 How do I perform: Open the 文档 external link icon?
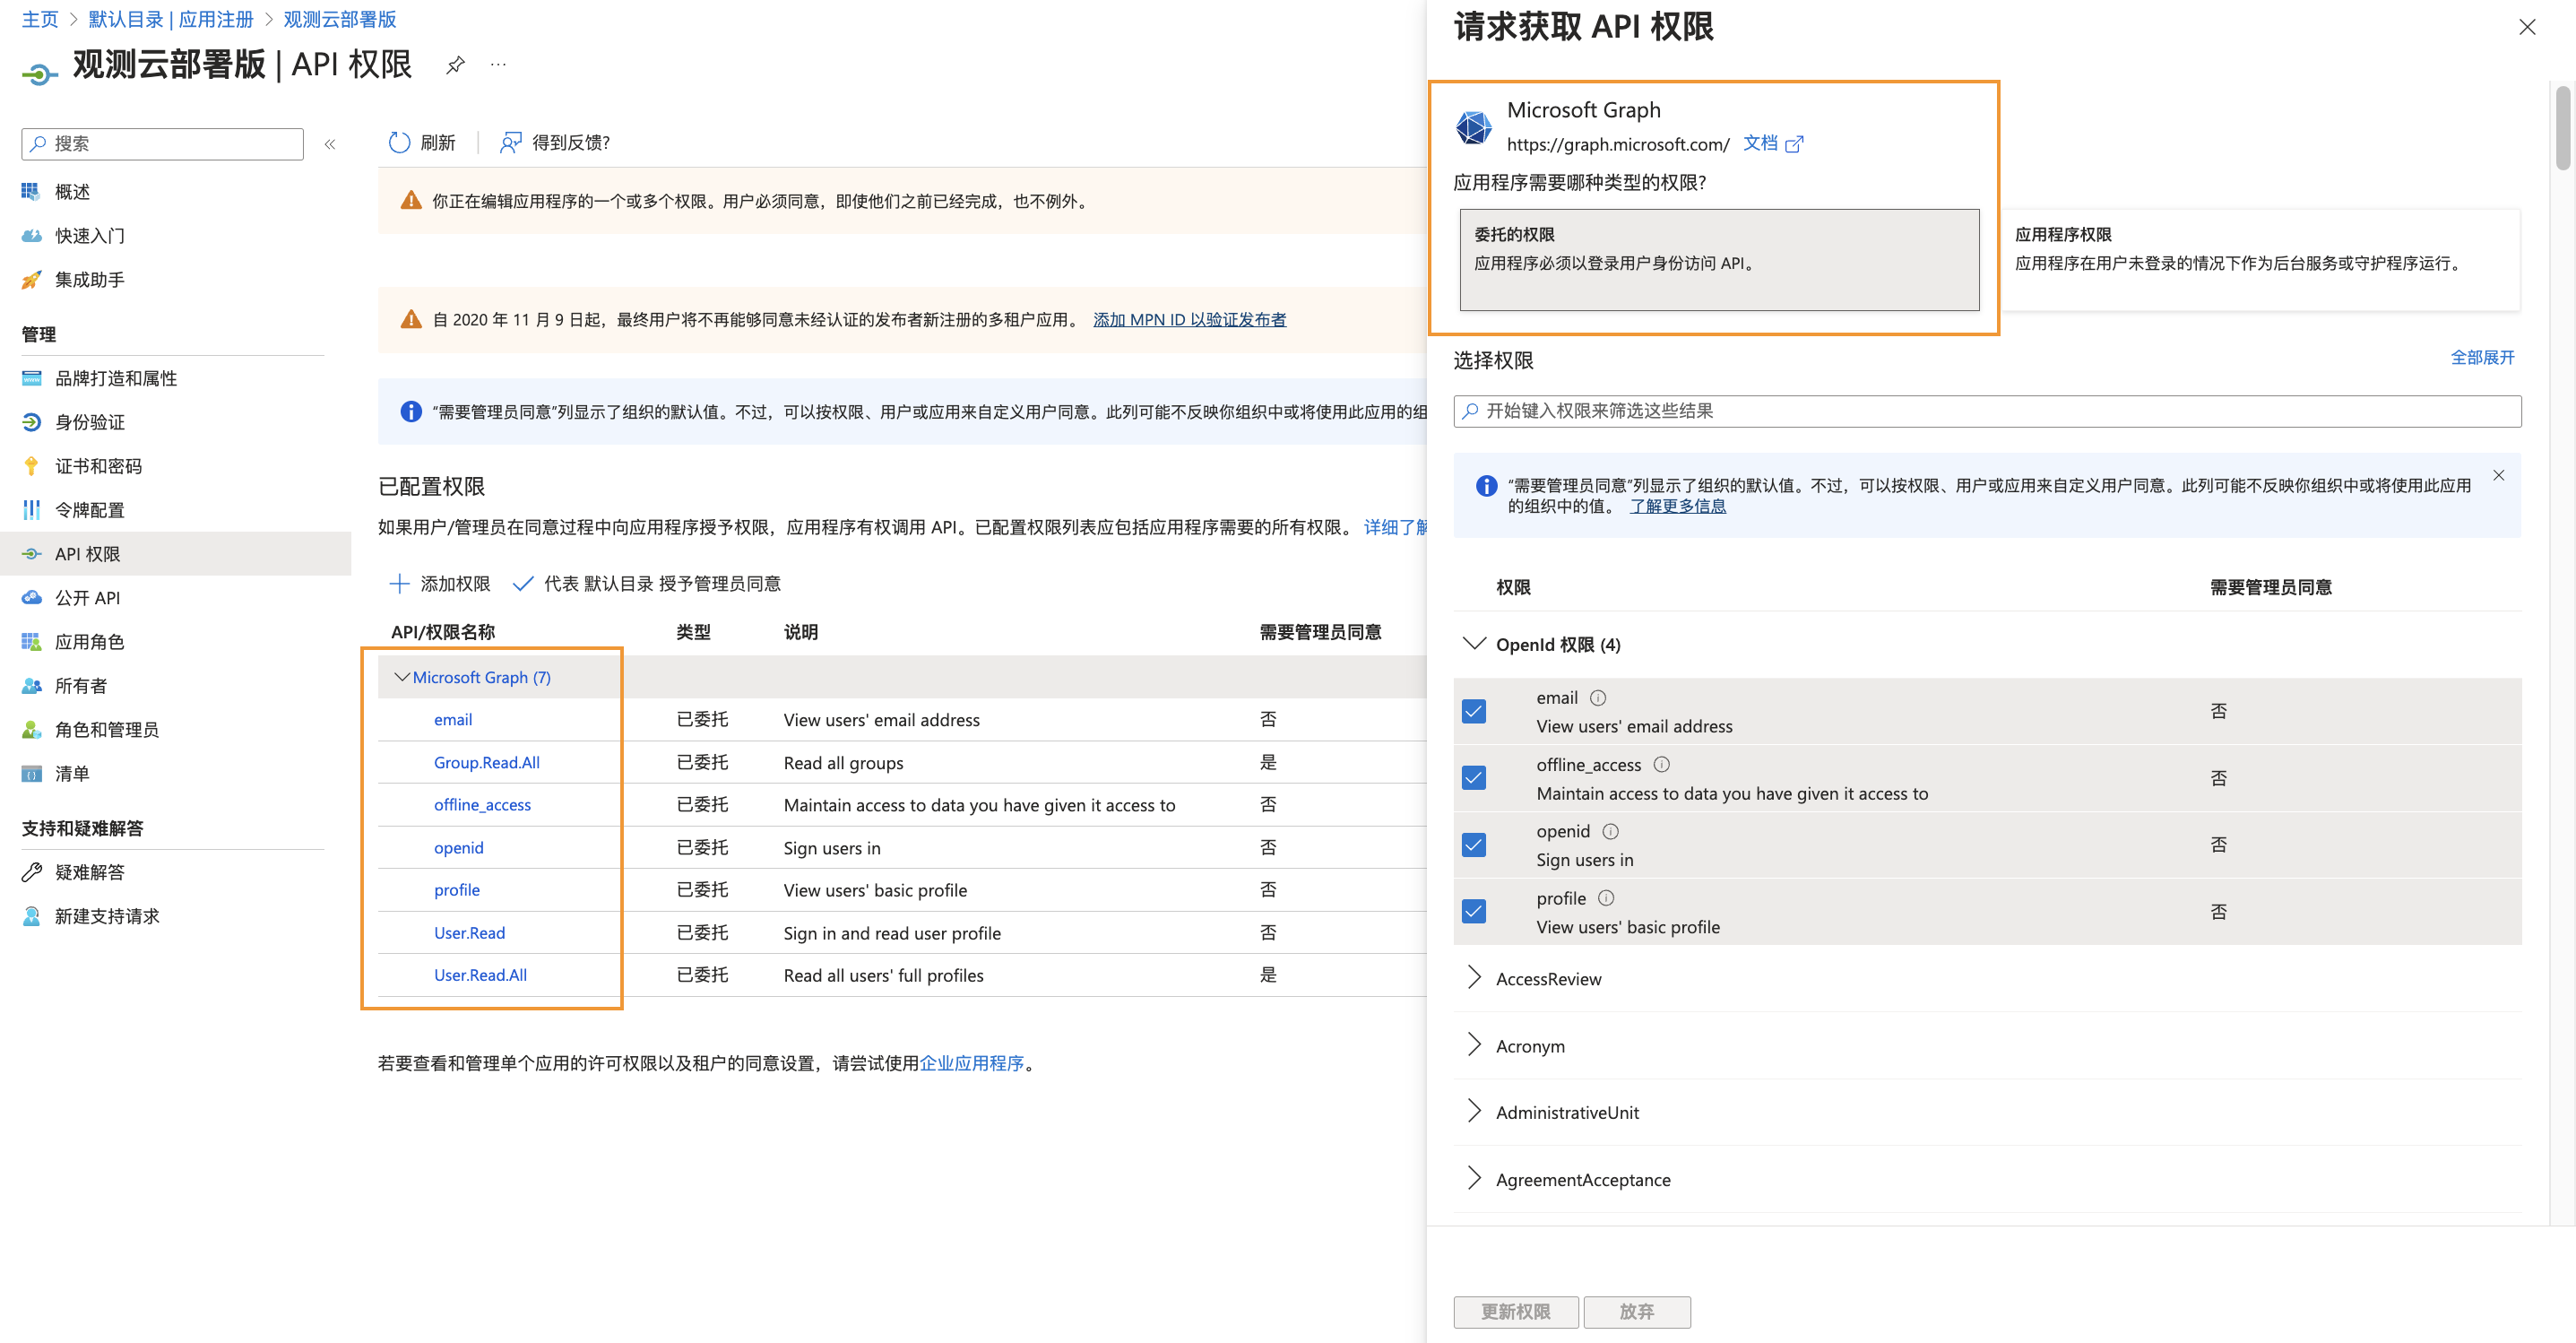tap(1794, 145)
